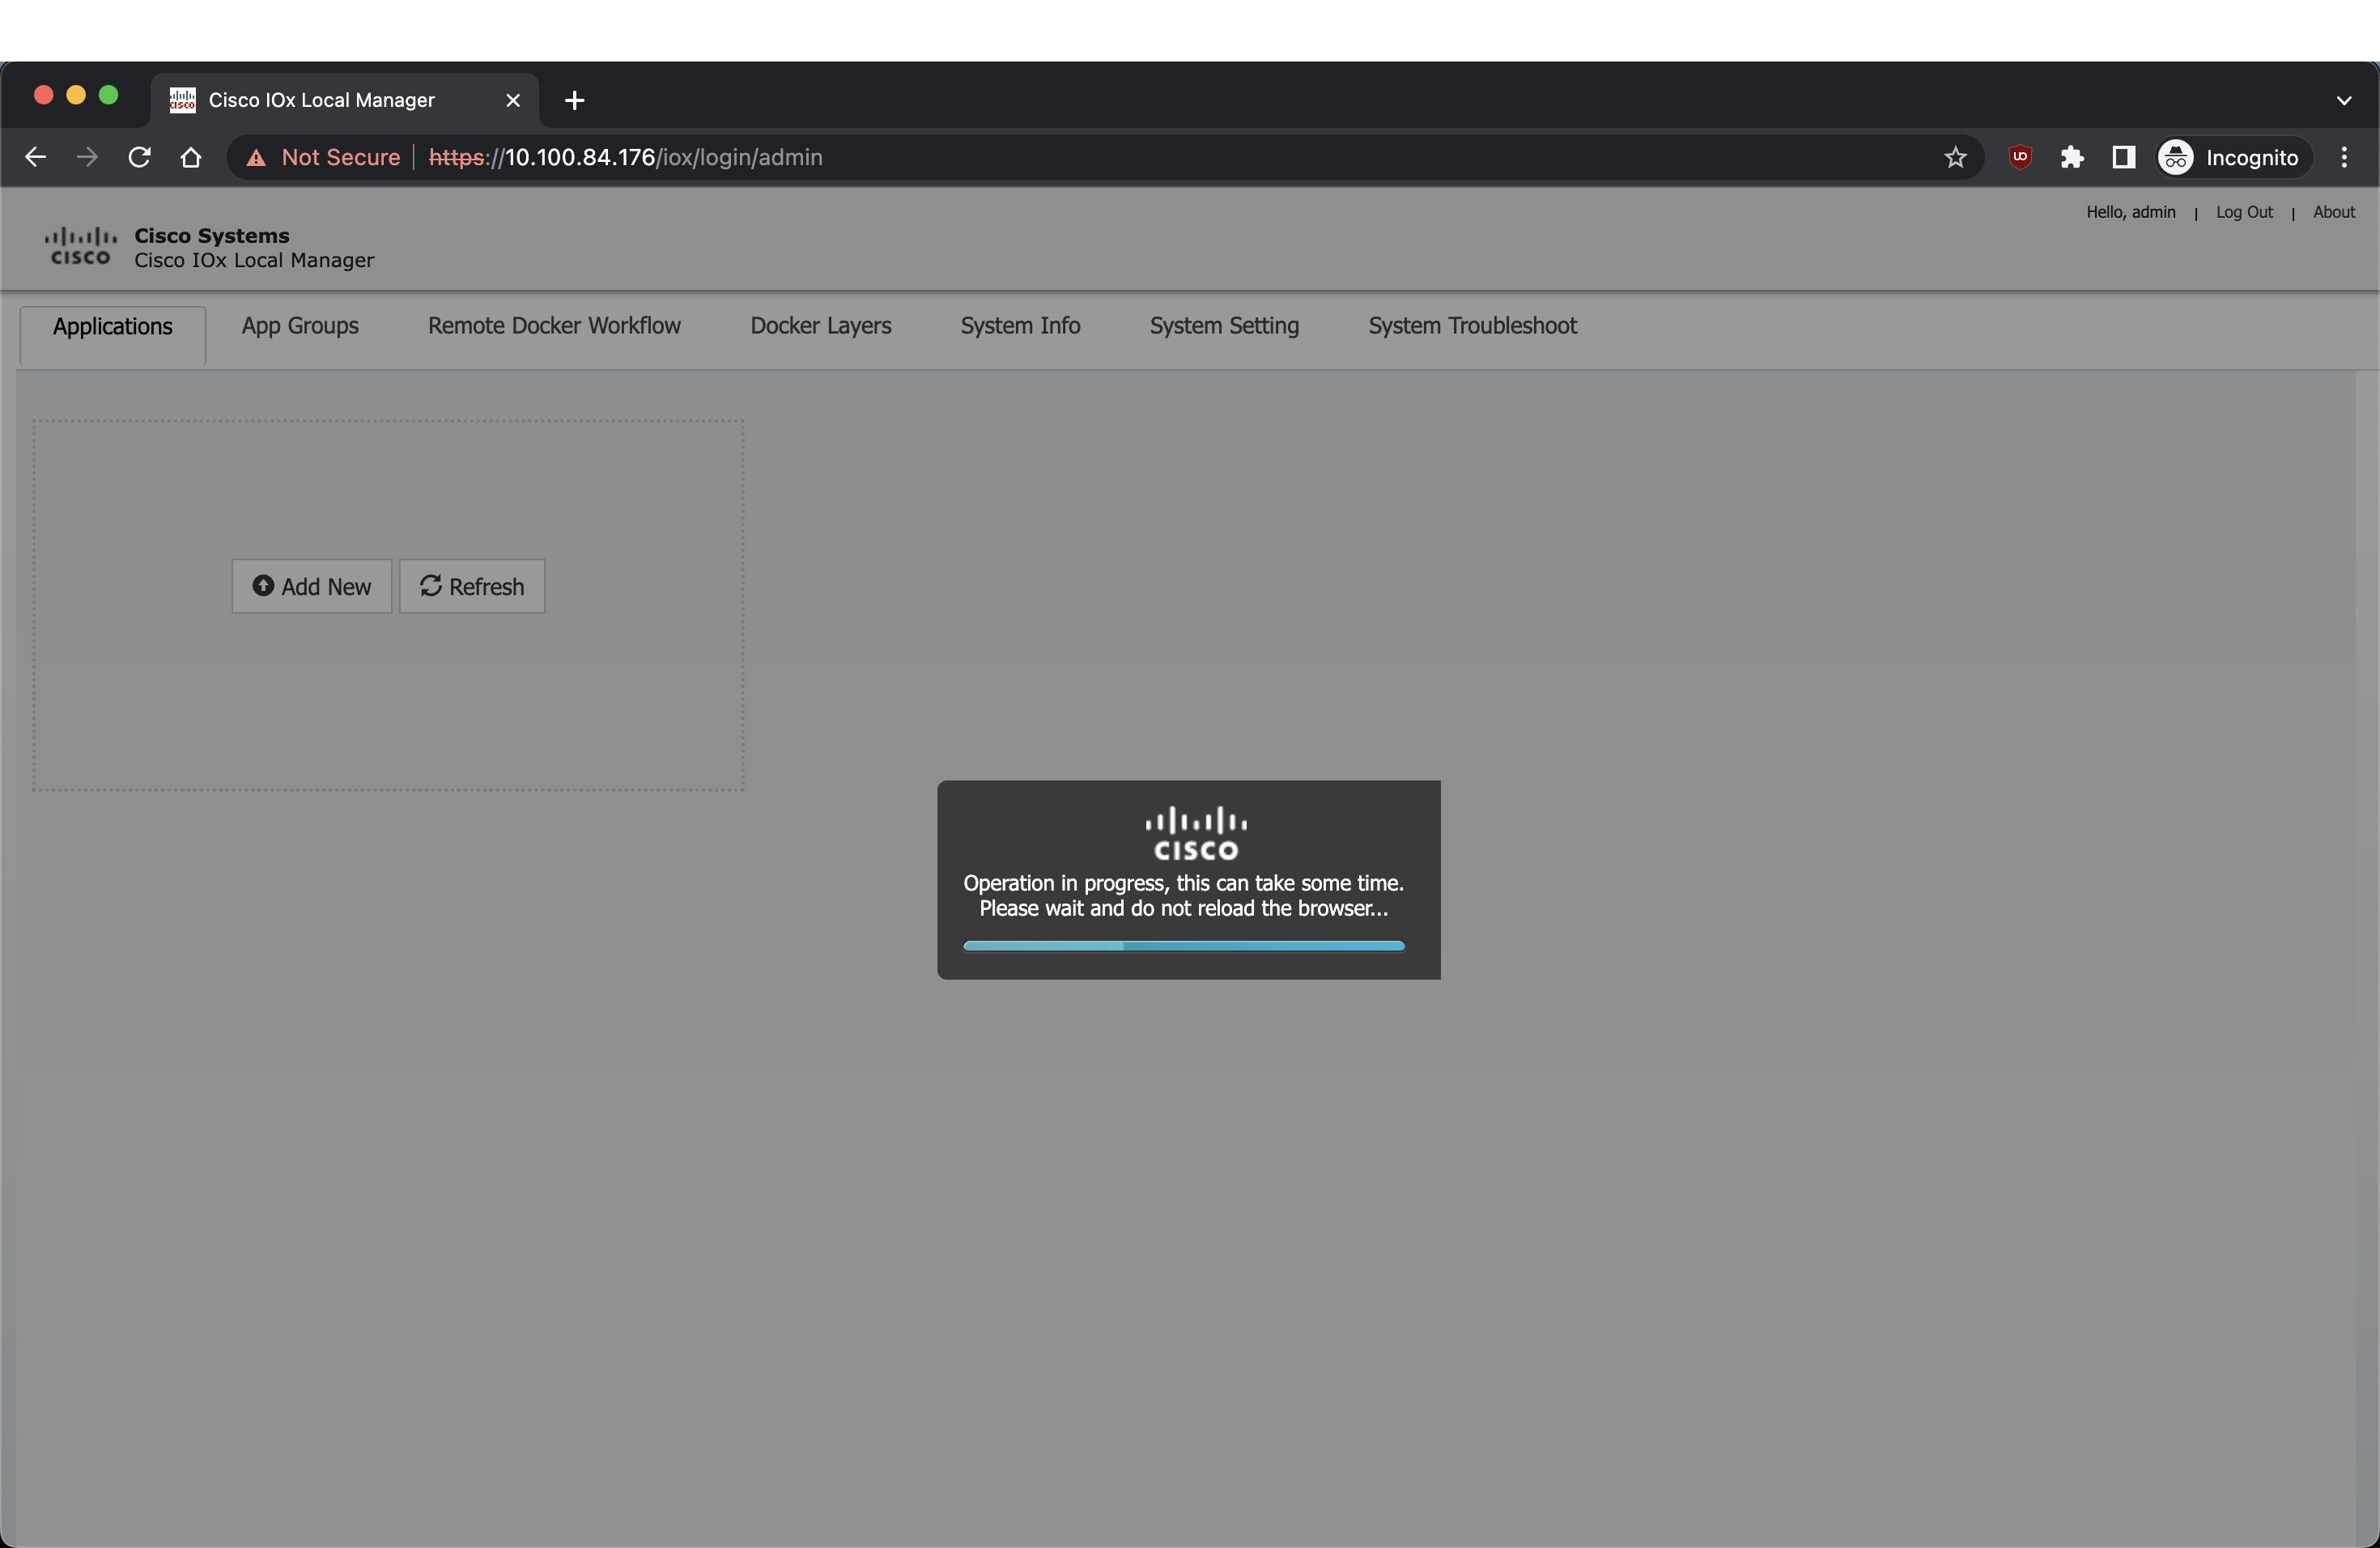
Task: Click the Log Out link
Action: 2244,212
